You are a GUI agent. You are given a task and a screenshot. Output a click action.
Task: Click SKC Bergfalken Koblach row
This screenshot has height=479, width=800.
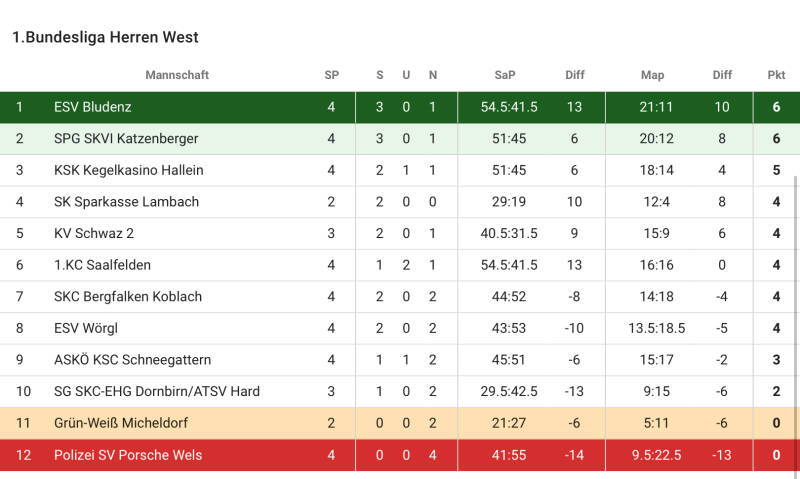click(x=128, y=297)
